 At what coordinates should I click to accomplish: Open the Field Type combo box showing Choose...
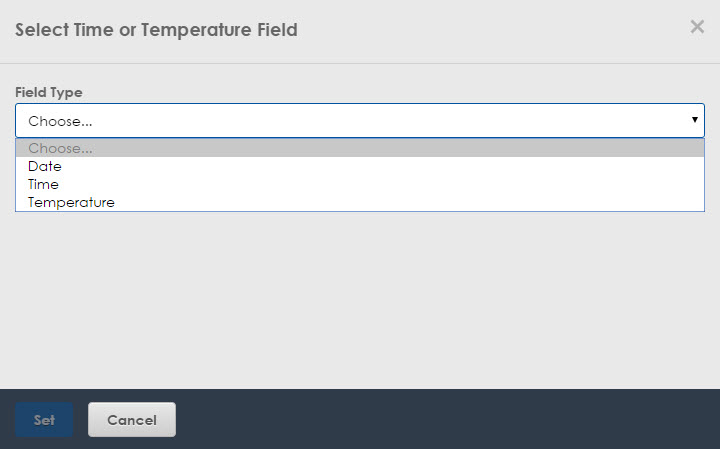360,120
